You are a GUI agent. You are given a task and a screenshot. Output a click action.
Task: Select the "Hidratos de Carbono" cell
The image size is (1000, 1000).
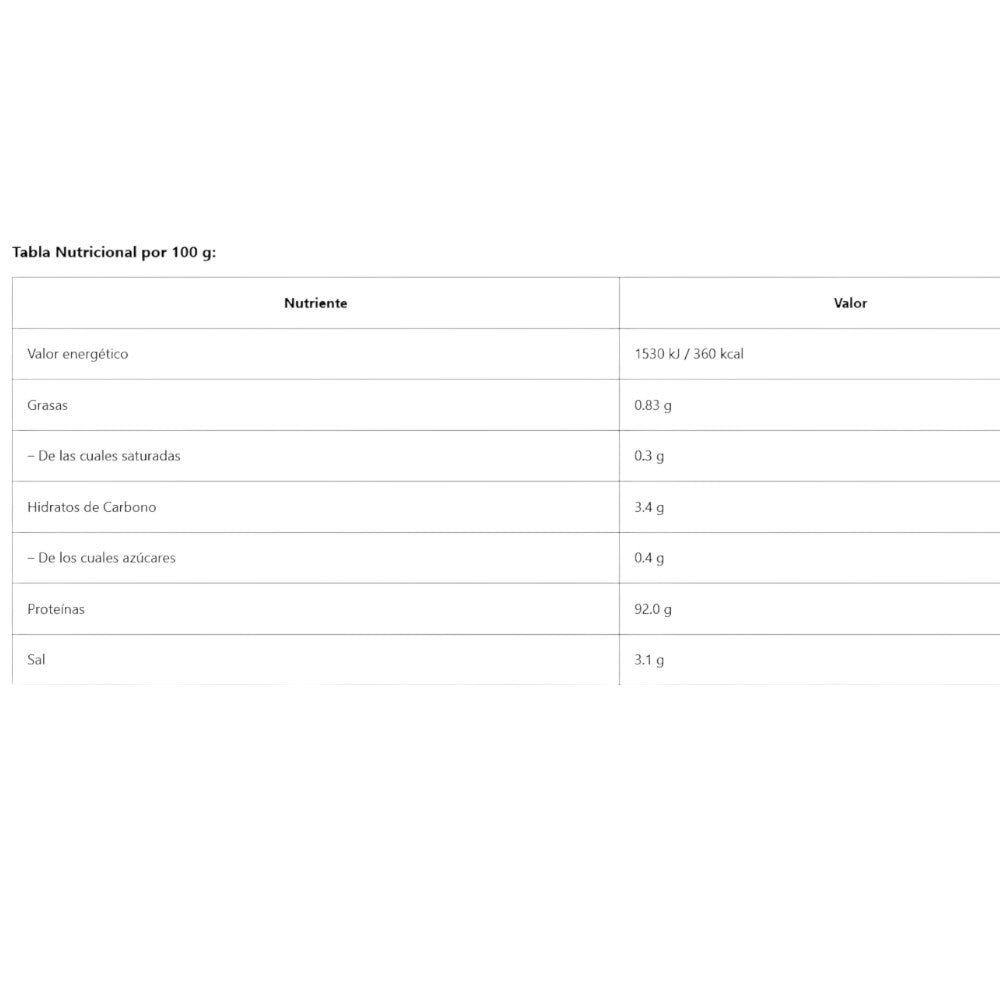pyautogui.click(x=92, y=507)
